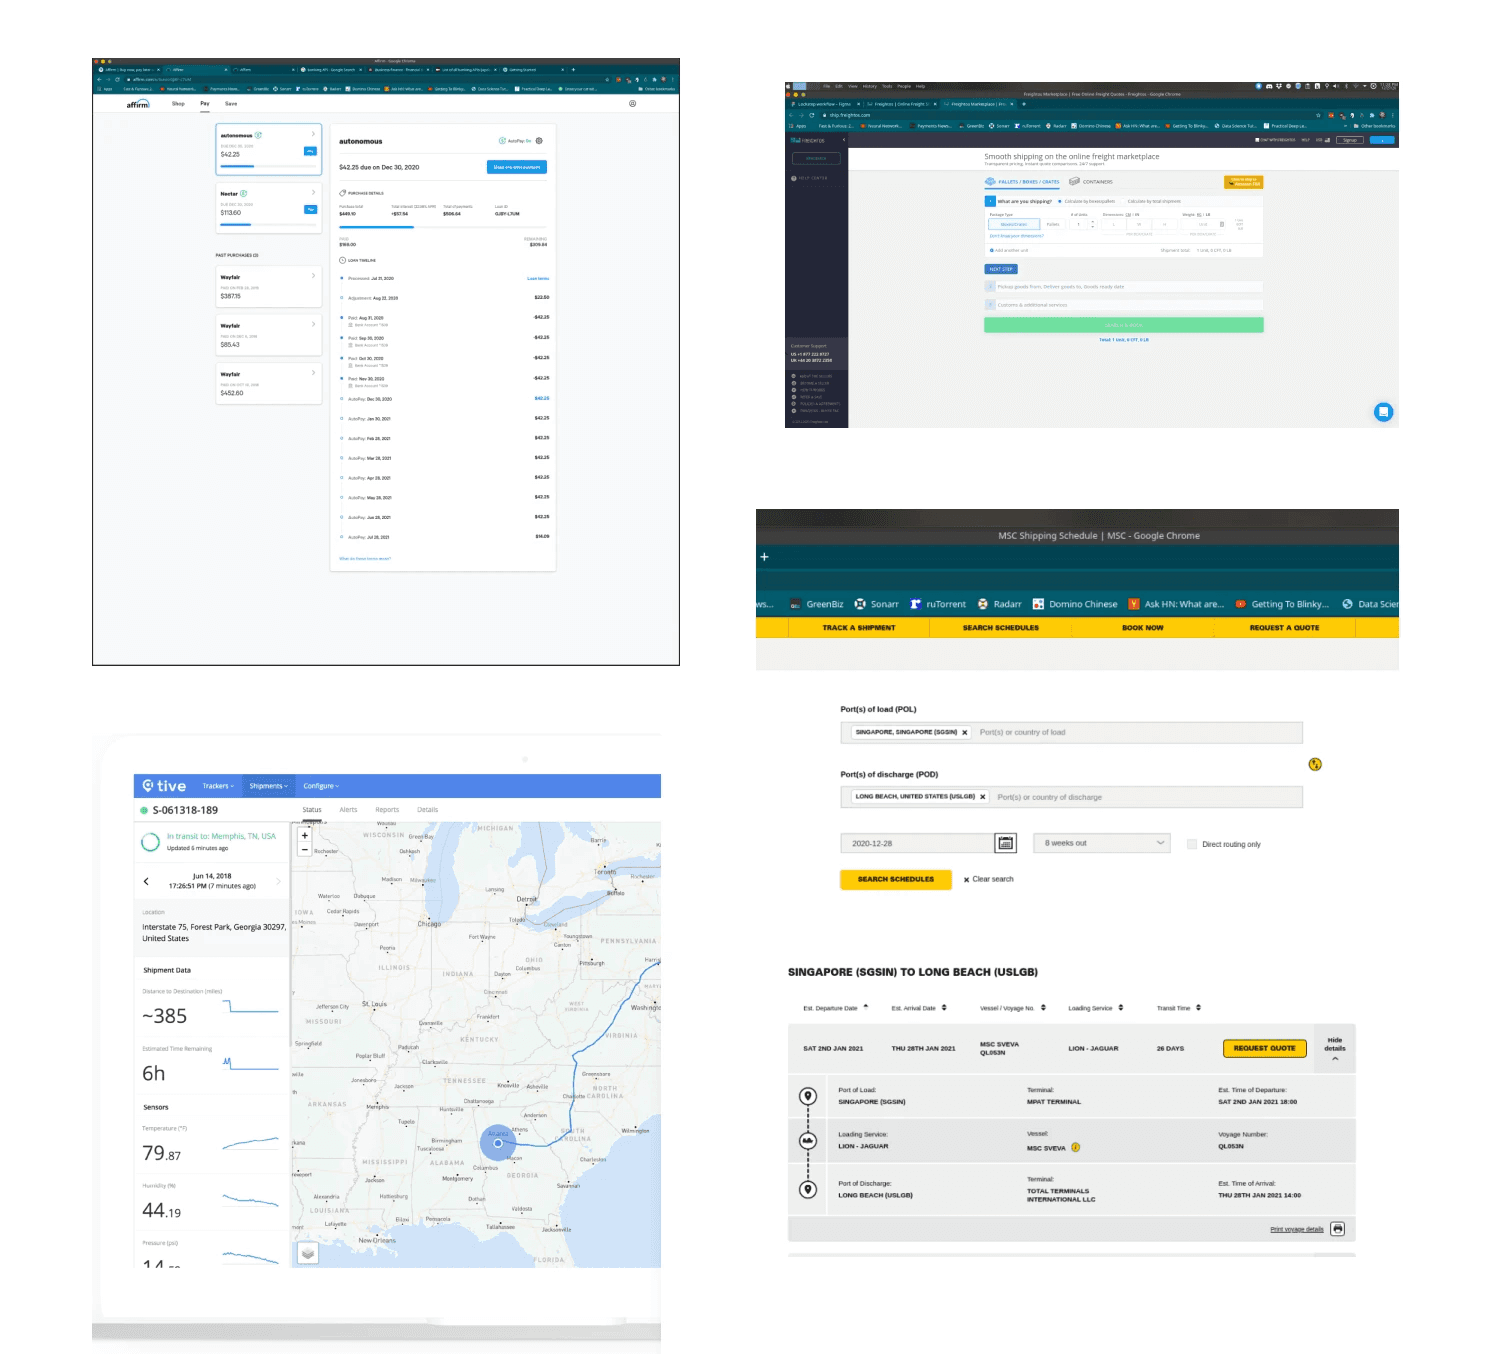Remove the Long Beach (USLGB) port tag
This screenshot has width=1512, height=1354.
pyautogui.click(x=983, y=797)
